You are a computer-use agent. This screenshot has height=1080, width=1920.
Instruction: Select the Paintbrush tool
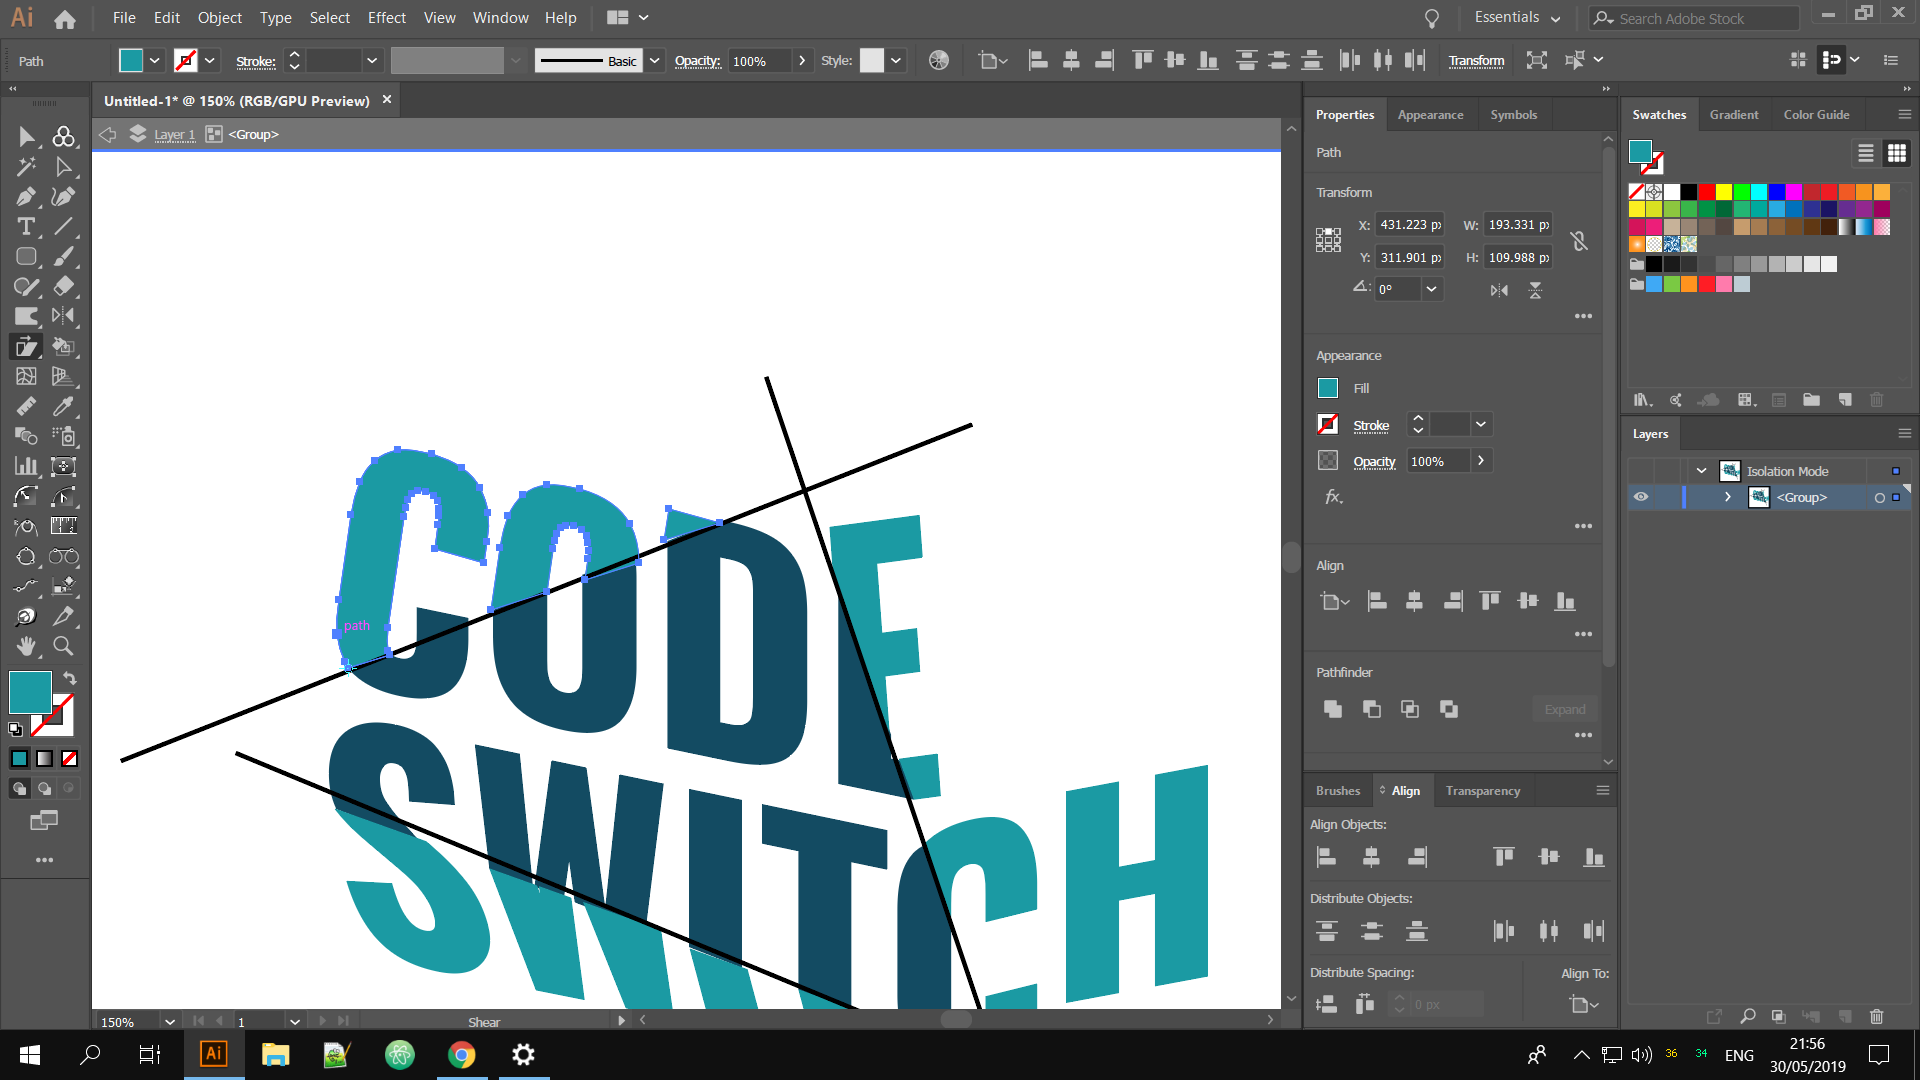click(63, 257)
